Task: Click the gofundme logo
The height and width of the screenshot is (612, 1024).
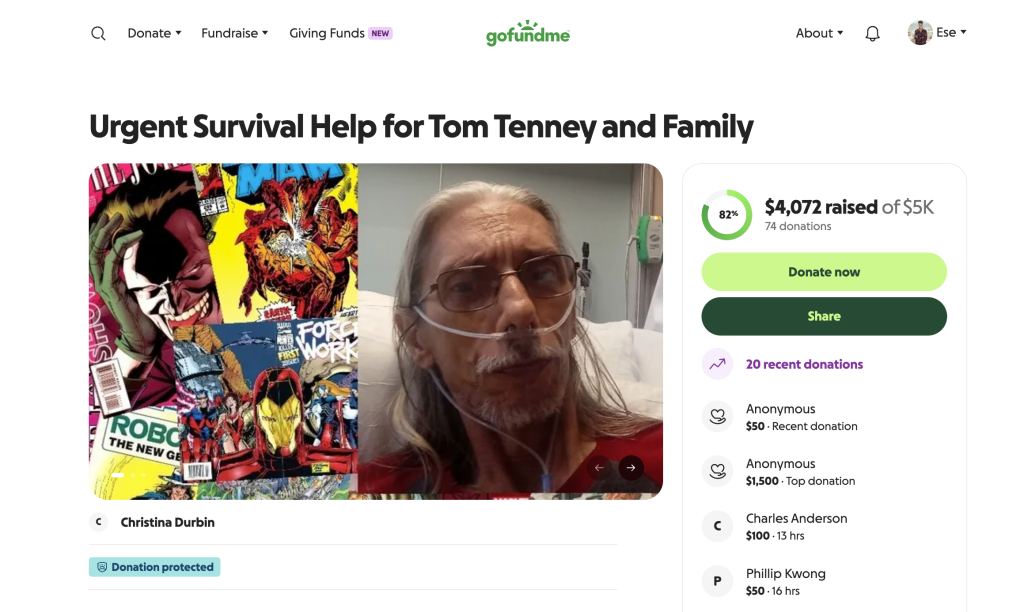Action: [x=528, y=33]
